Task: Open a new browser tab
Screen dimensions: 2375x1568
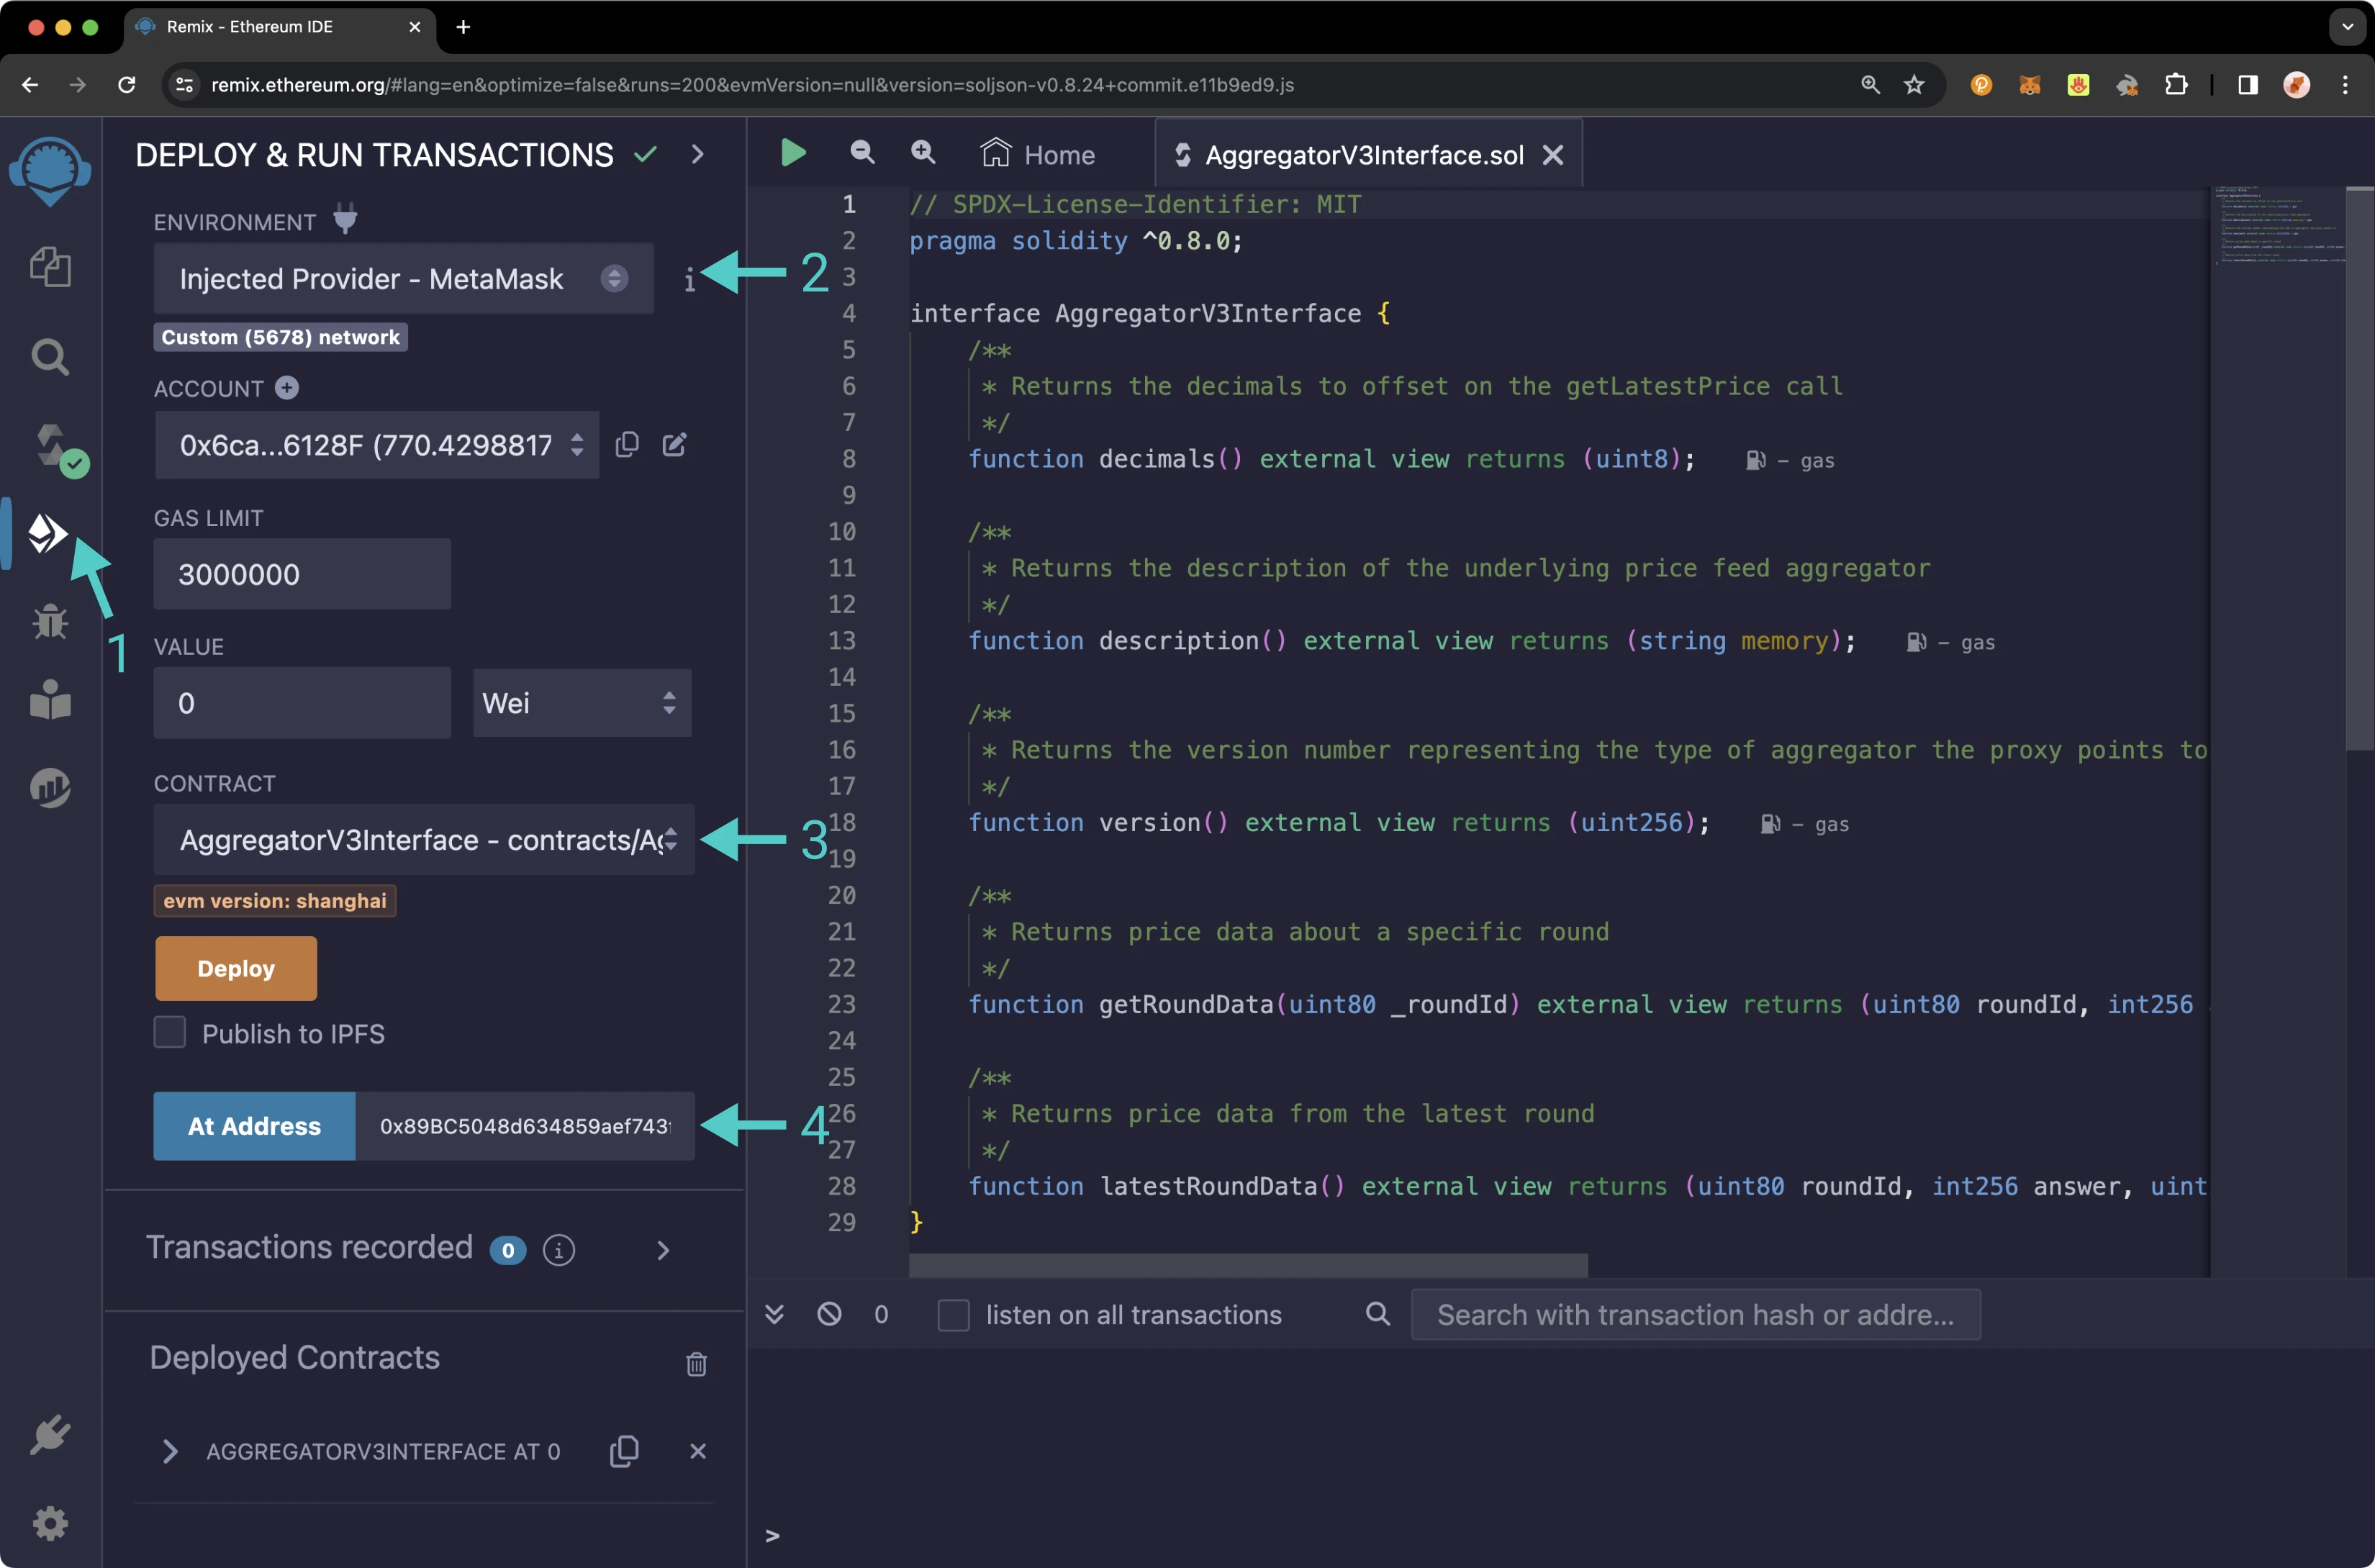Action: point(463,27)
